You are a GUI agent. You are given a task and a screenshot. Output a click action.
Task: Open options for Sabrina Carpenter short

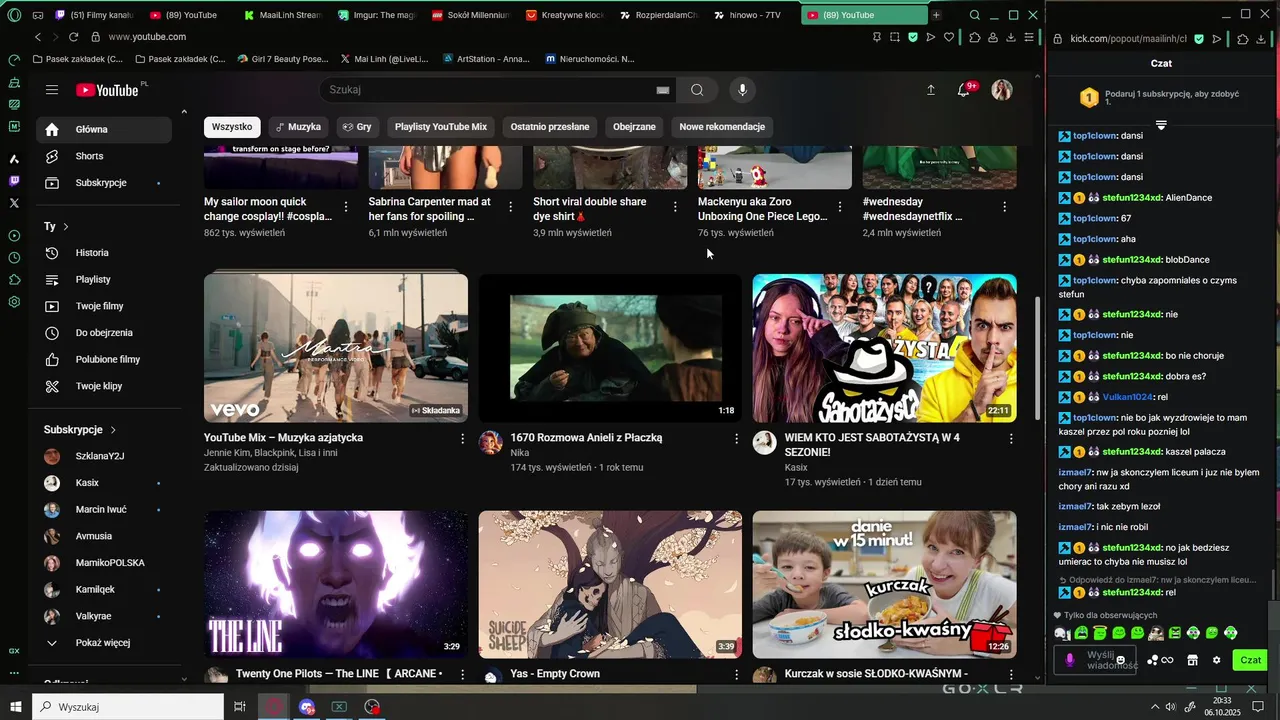(510, 206)
